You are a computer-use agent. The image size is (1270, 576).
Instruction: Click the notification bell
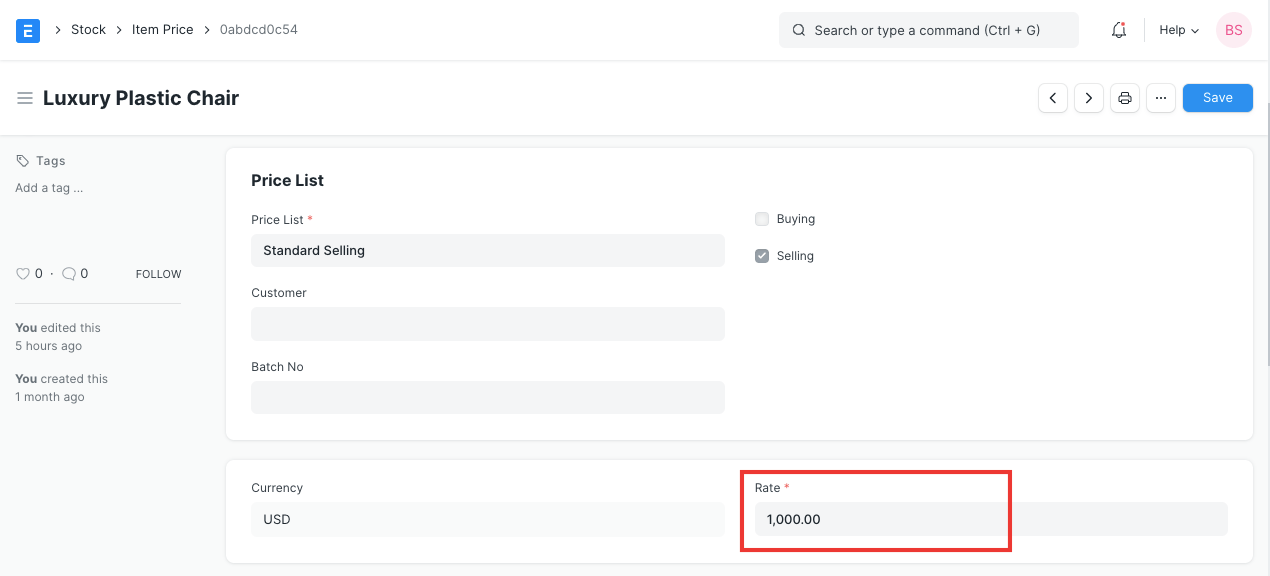pyautogui.click(x=1118, y=30)
